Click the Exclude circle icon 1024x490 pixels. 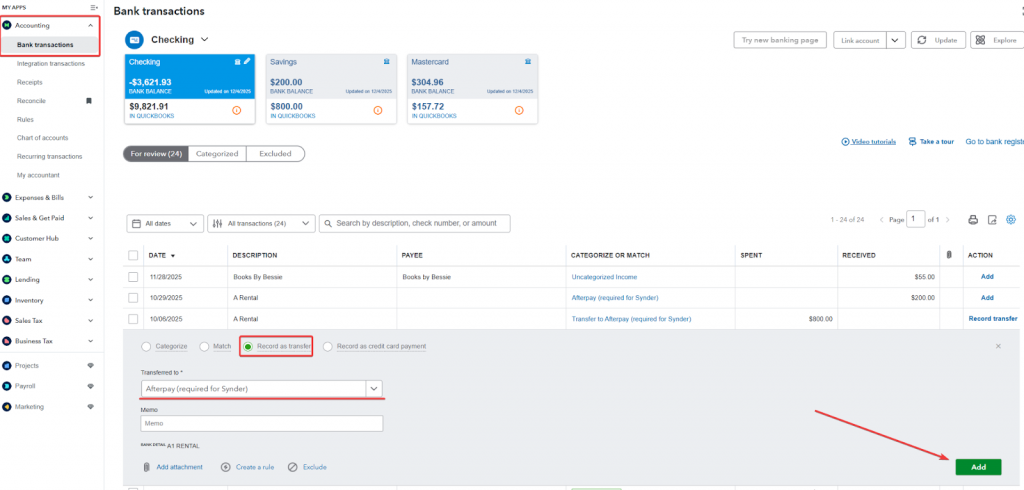[x=292, y=467]
